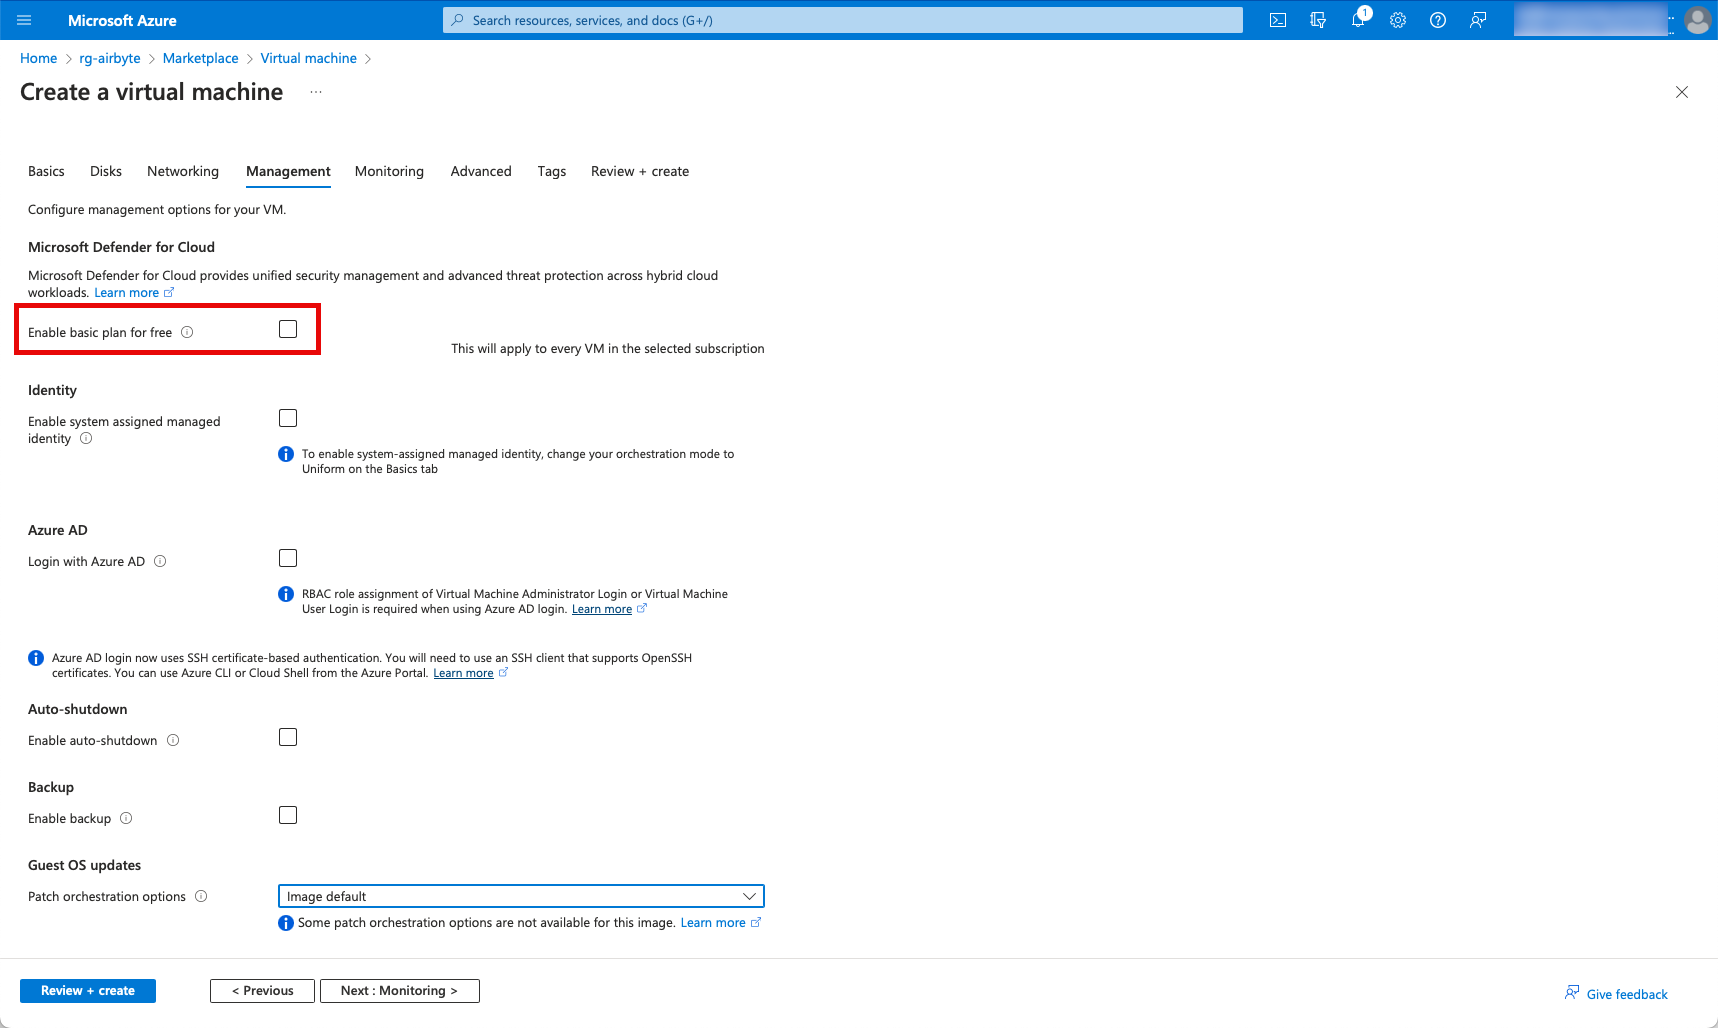Click info icon beside Enable auto-shutdown
This screenshot has height=1028, width=1718.
coord(173,740)
